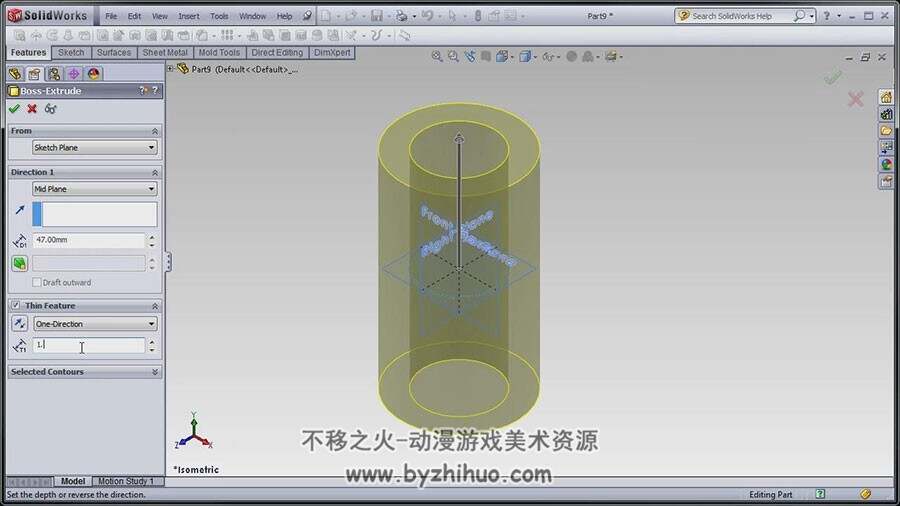Switch to the Surfaces tab
The width and height of the screenshot is (900, 506).
tap(114, 52)
